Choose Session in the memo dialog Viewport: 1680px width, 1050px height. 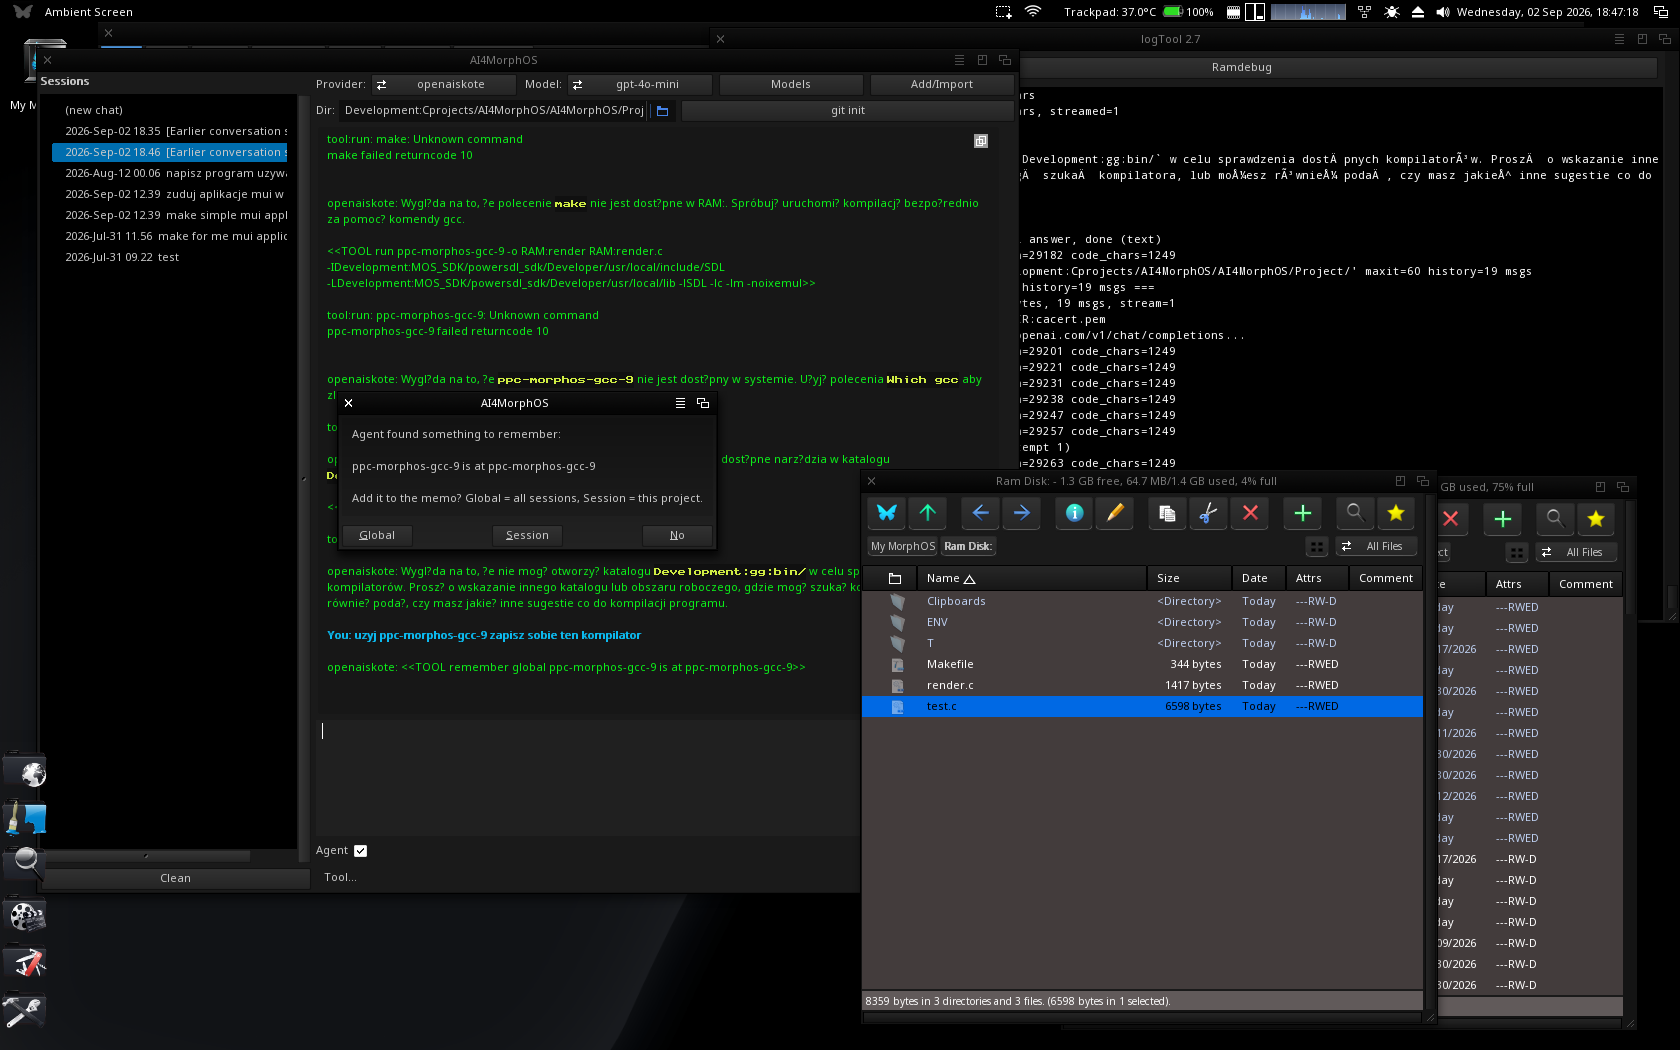(x=527, y=536)
